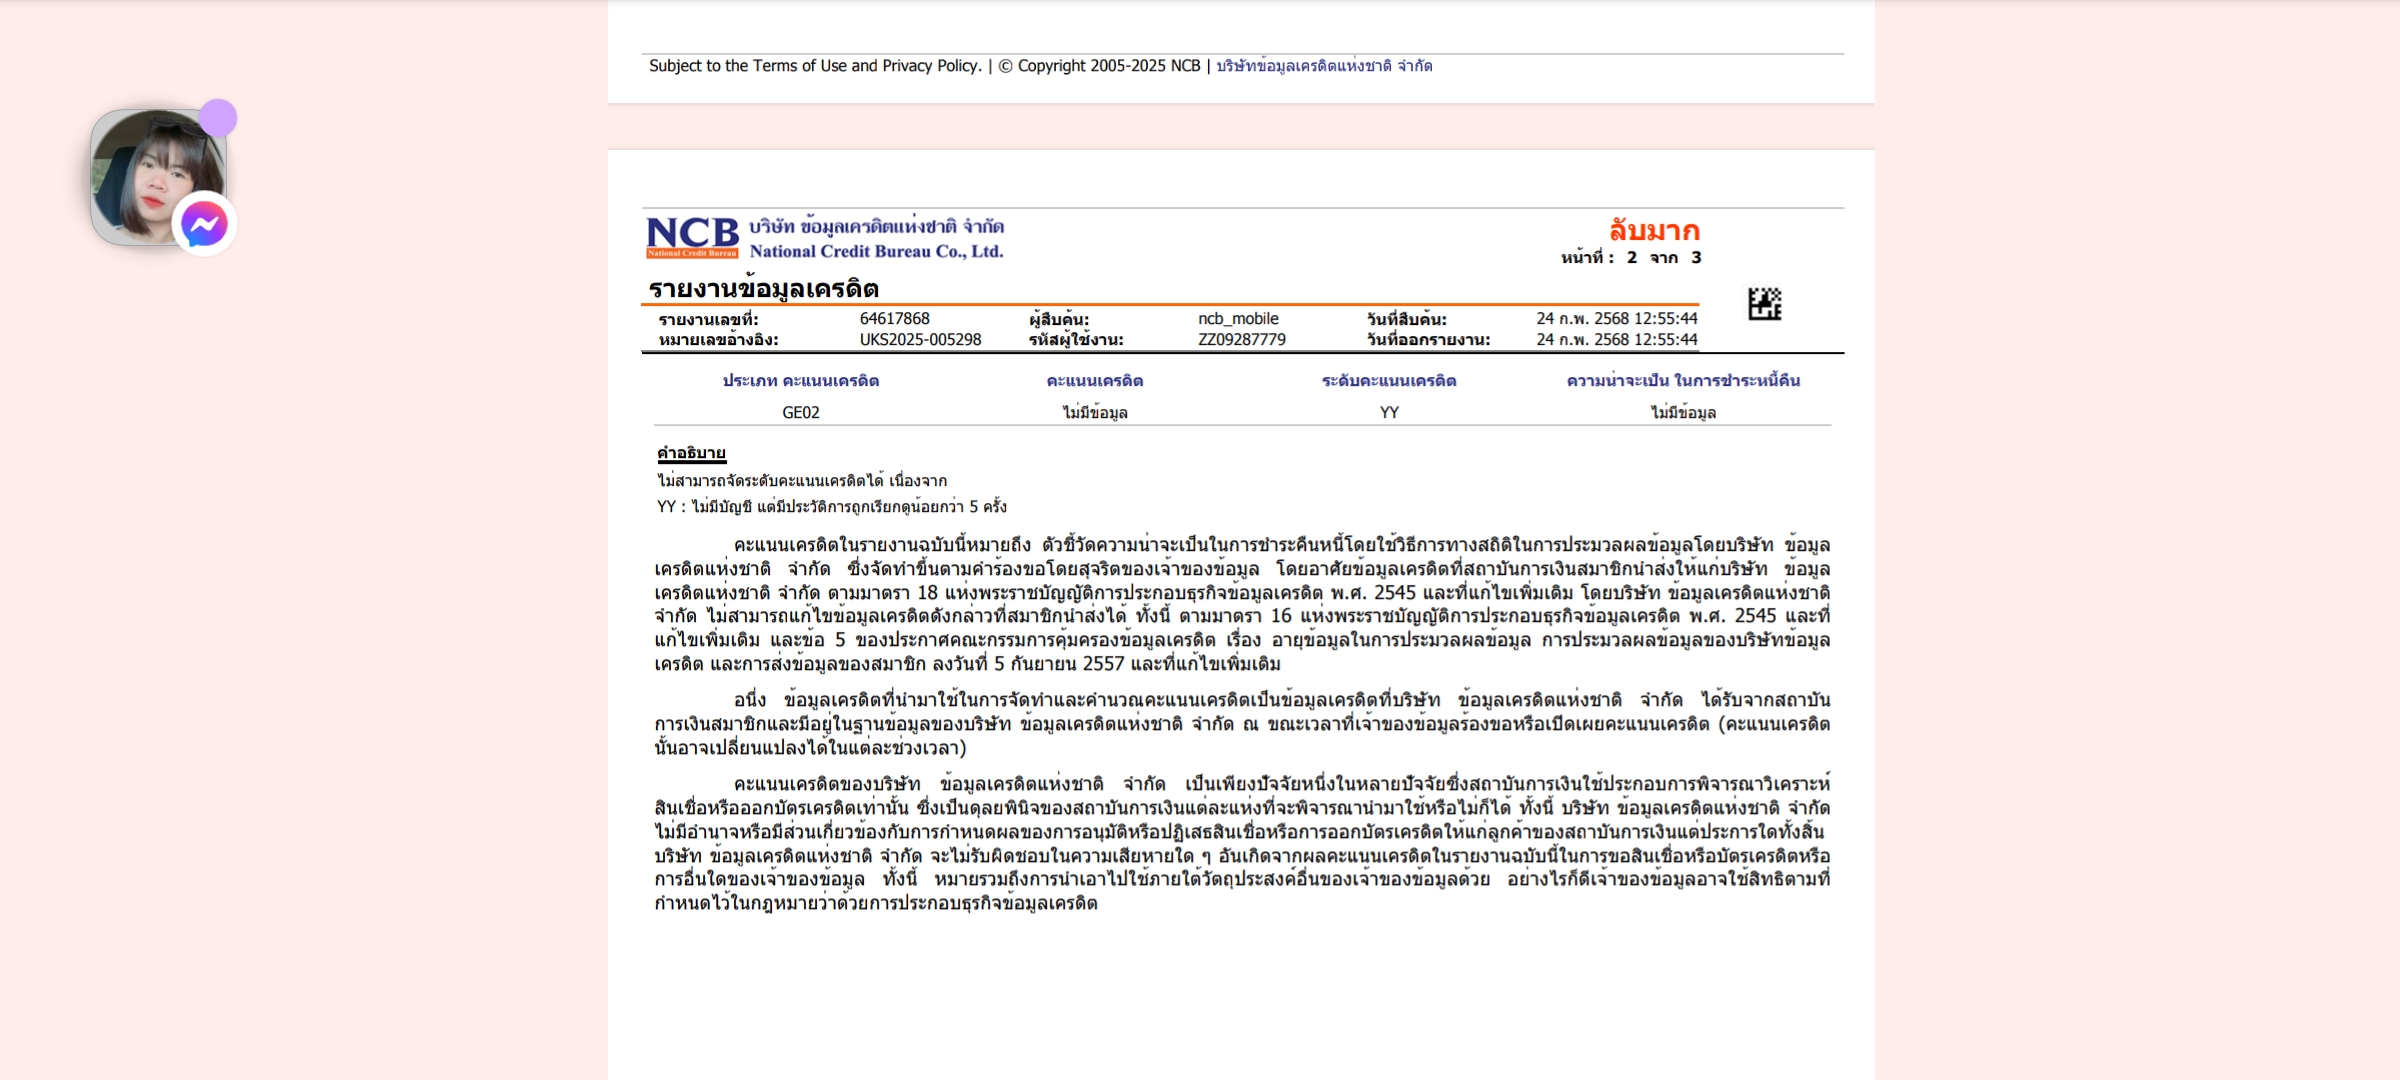Viewport: 2400px width, 1080px height.
Task: Select reference number UKS2025-005298
Action: click(x=921, y=340)
